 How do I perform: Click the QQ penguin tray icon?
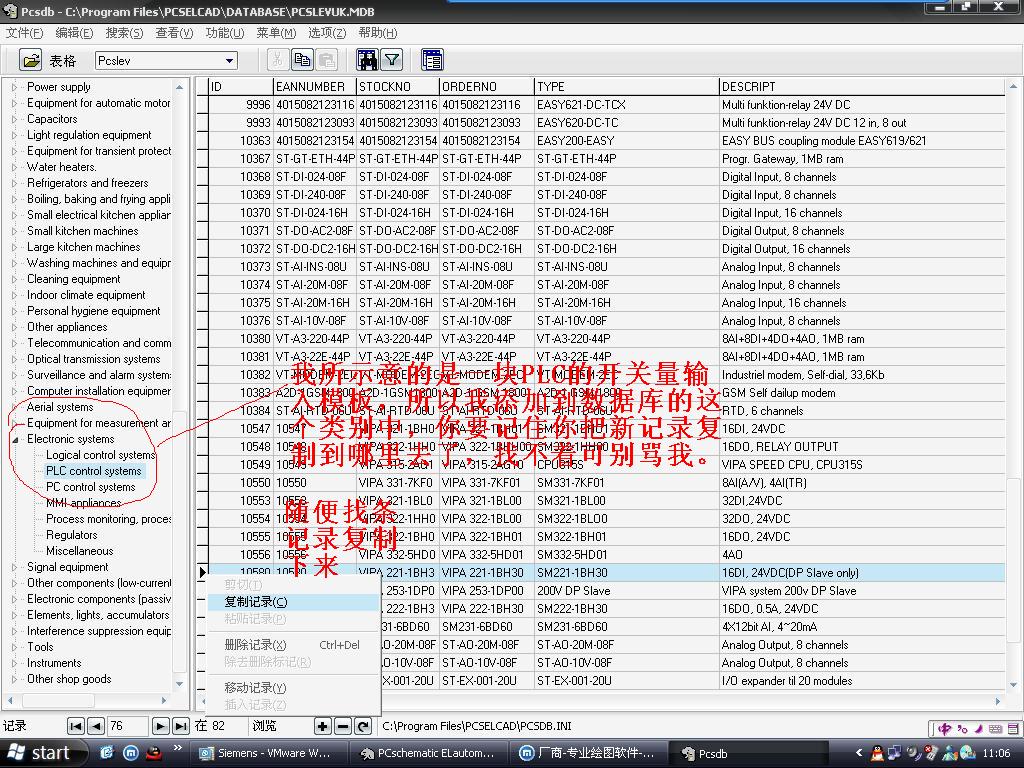876,753
